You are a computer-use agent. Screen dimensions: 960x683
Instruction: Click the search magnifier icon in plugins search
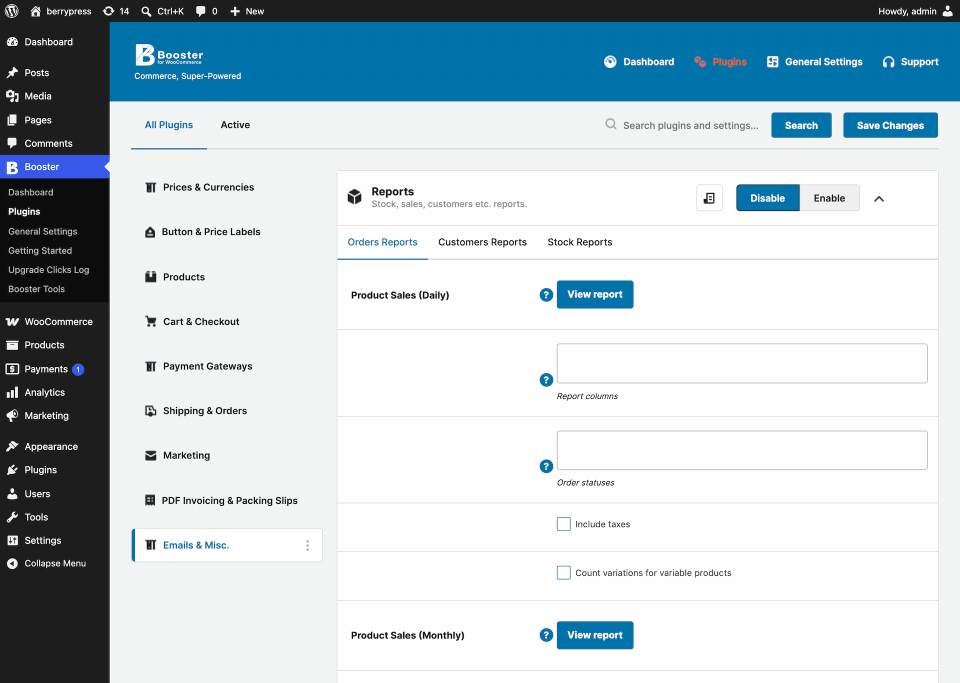pos(610,124)
